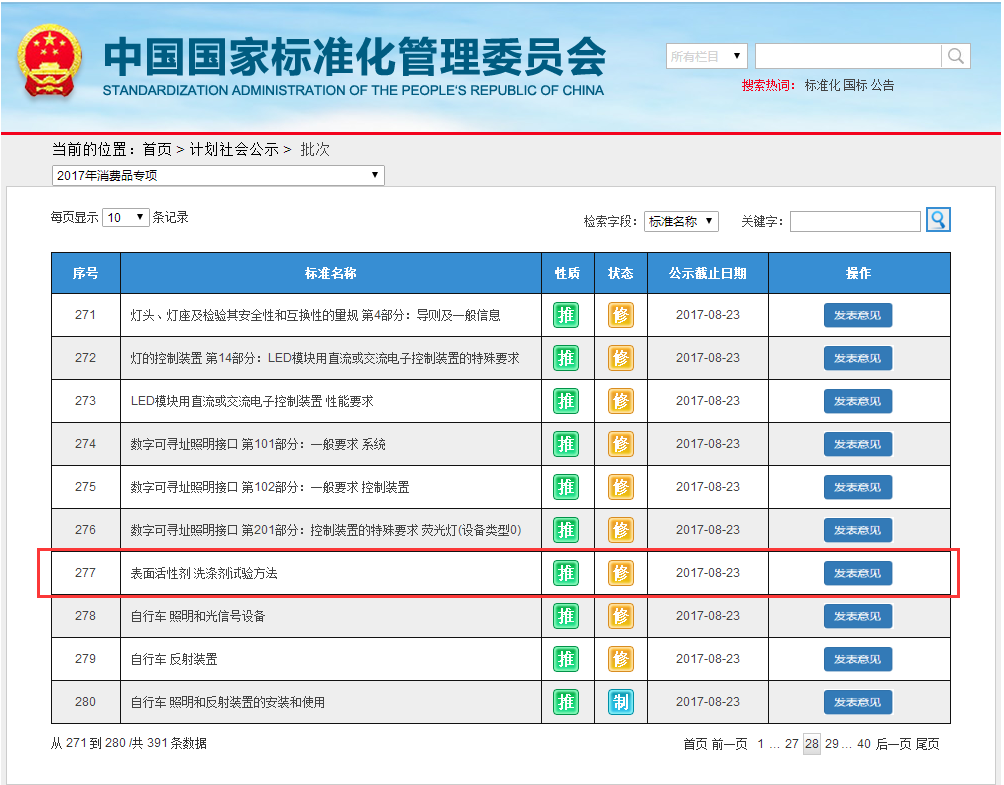Screen dimensions: 1004x785
Task: Open the 所有栏目 category dropdown
Action: pyautogui.click(x=706, y=56)
